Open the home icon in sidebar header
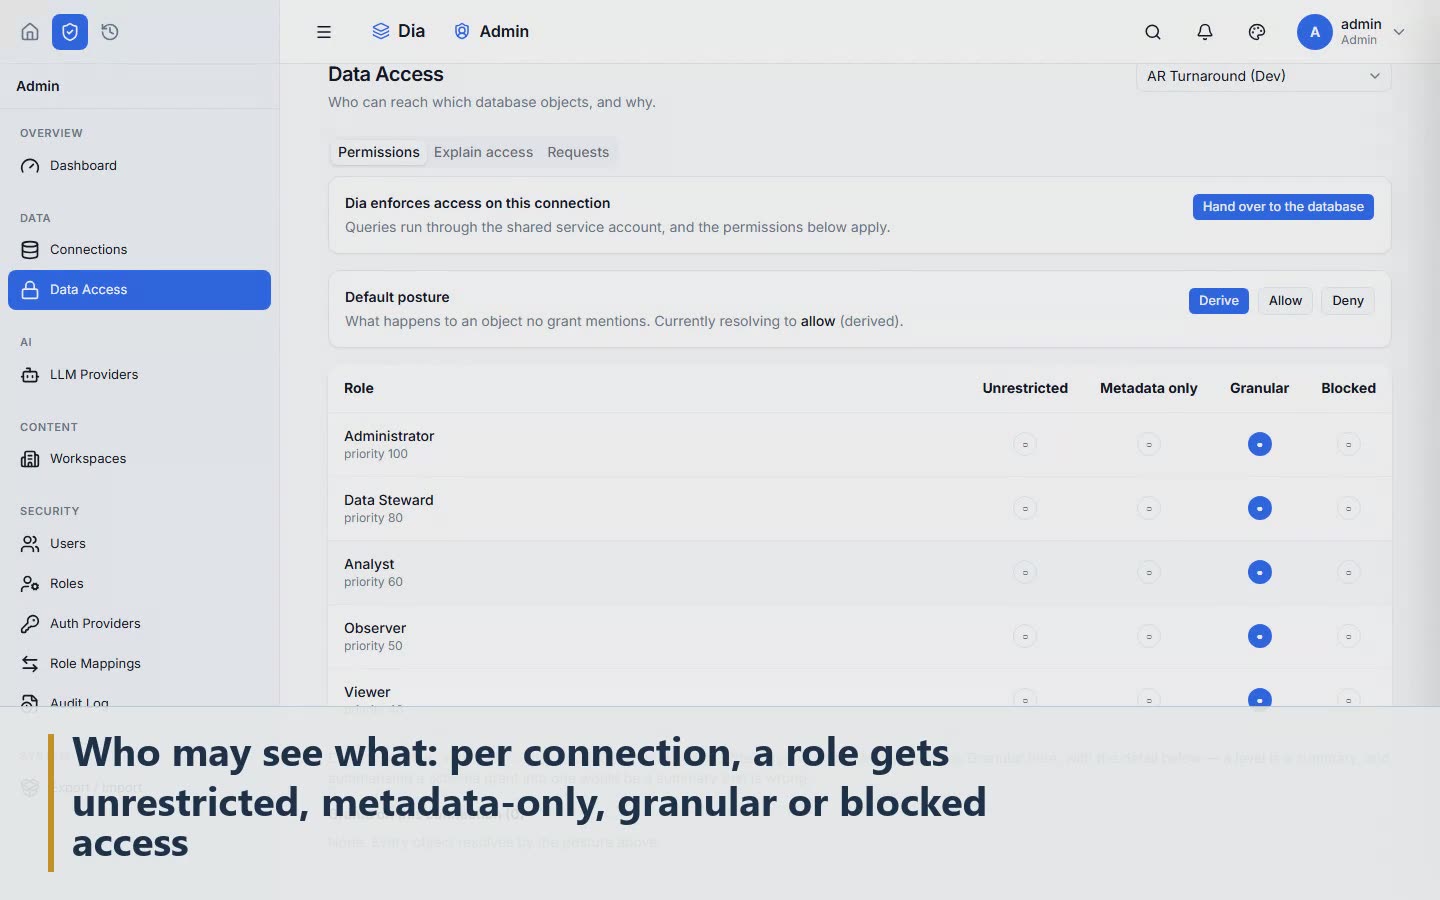The image size is (1440, 900). point(30,32)
